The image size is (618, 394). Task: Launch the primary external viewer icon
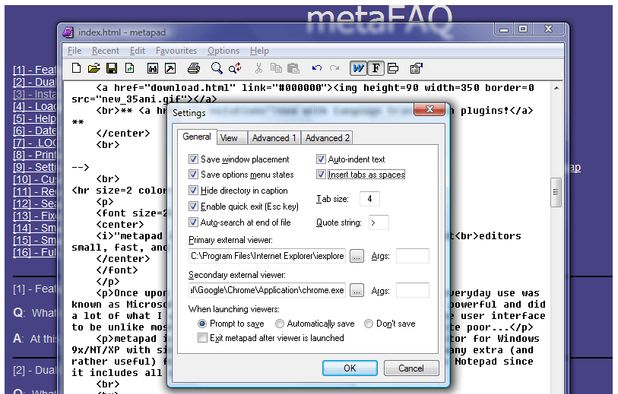(152, 69)
